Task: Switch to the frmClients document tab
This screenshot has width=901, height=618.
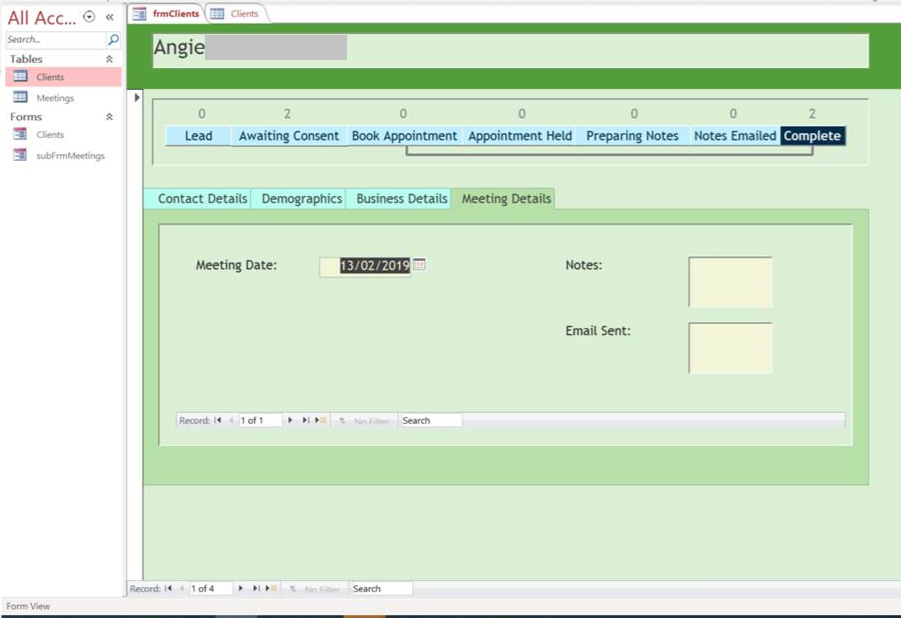Action: (167, 13)
